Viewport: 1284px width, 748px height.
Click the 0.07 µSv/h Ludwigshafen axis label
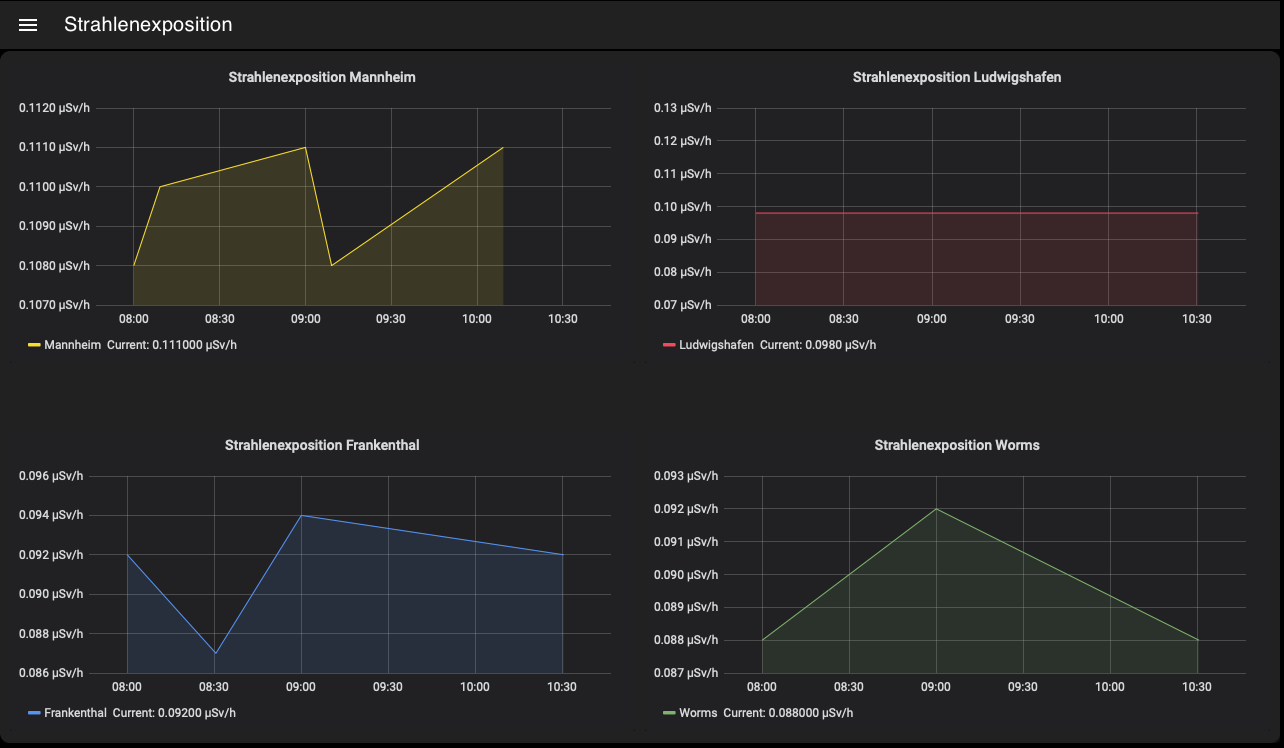click(x=683, y=305)
